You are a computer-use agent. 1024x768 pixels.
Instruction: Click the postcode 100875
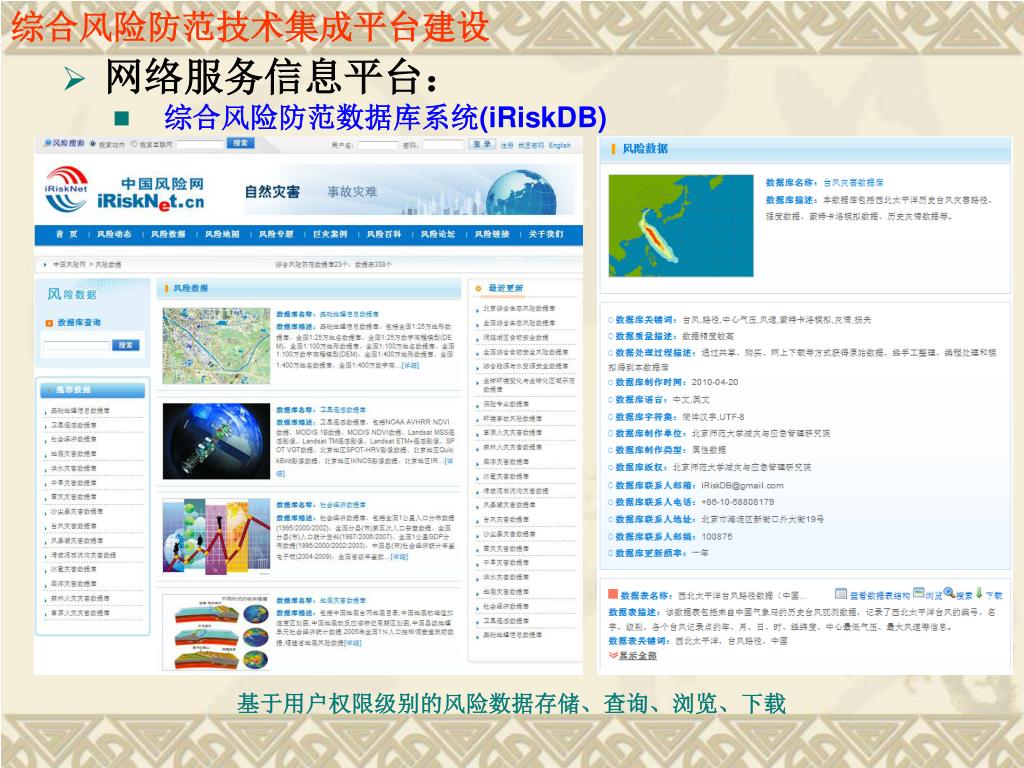[x=716, y=536]
